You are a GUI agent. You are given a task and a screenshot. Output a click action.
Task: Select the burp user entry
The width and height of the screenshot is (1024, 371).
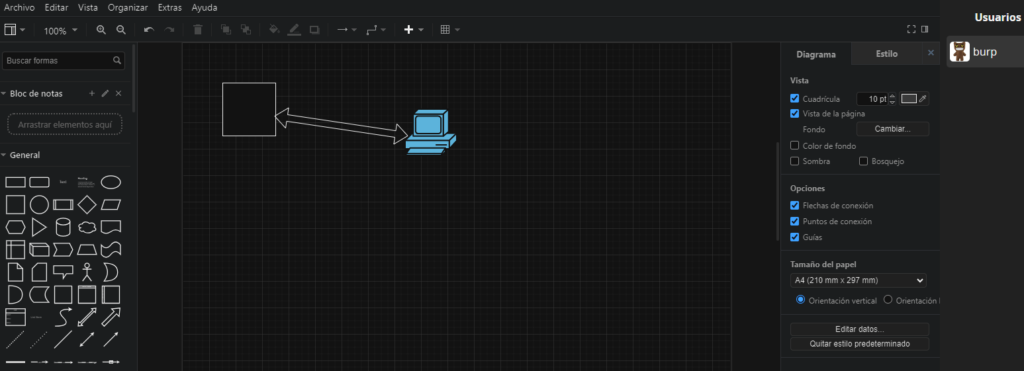pyautogui.click(x=985, y=52)
